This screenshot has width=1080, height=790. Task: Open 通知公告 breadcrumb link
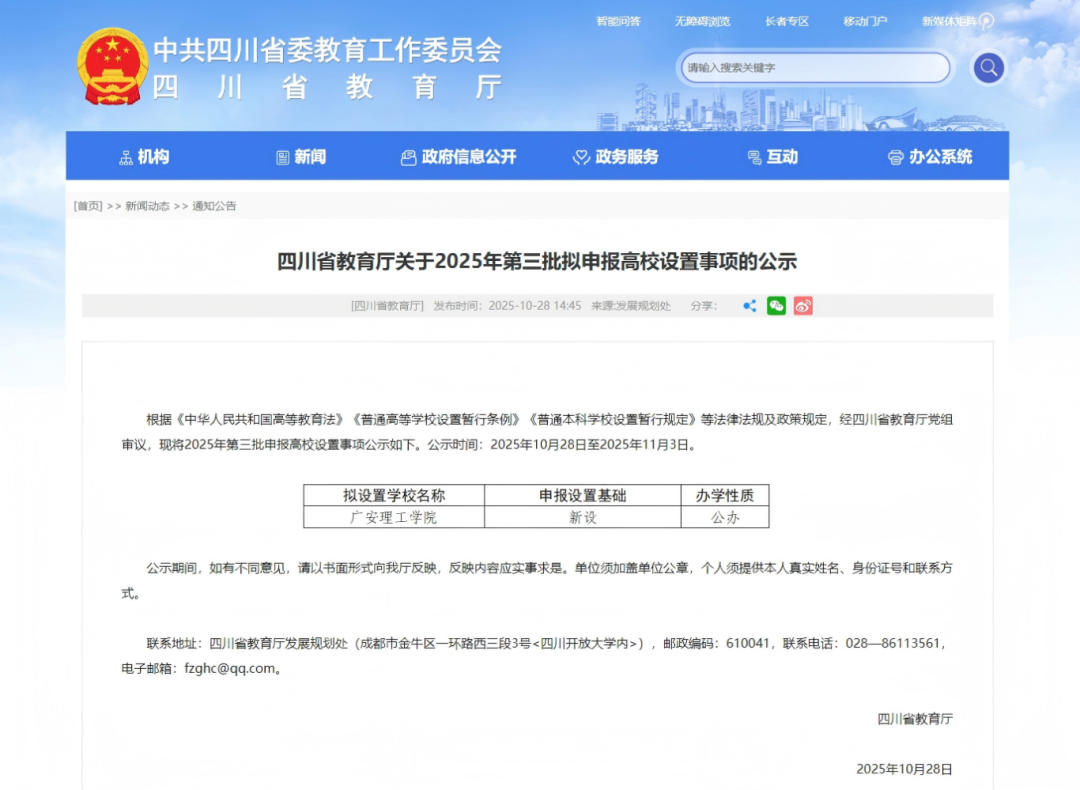pos(214,206)
